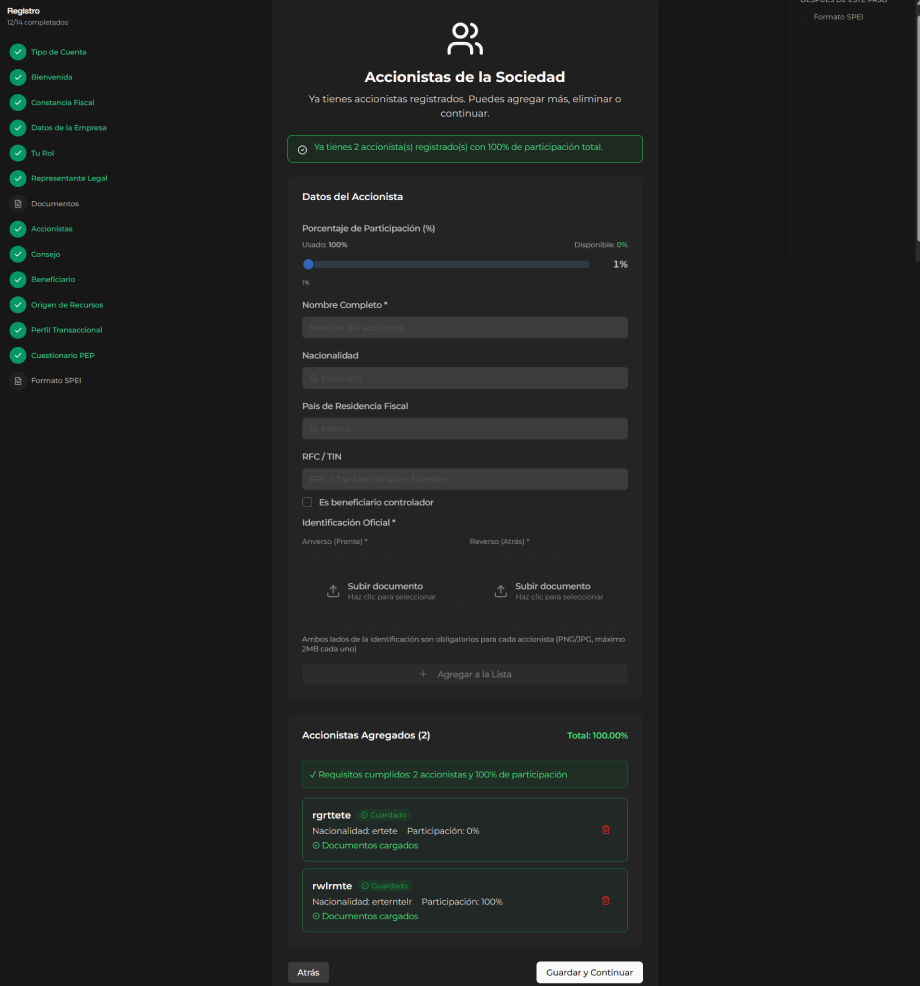Viewport: 920px width, 986px height.
Task: Click Agregar a la Lista button
Action: 465,674
